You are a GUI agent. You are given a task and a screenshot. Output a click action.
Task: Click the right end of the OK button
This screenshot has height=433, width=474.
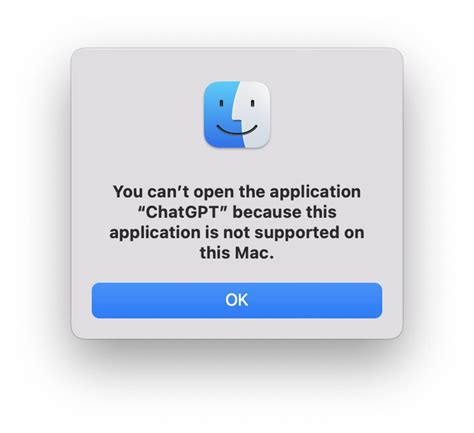pyautogui.click(x=373, y=300)
